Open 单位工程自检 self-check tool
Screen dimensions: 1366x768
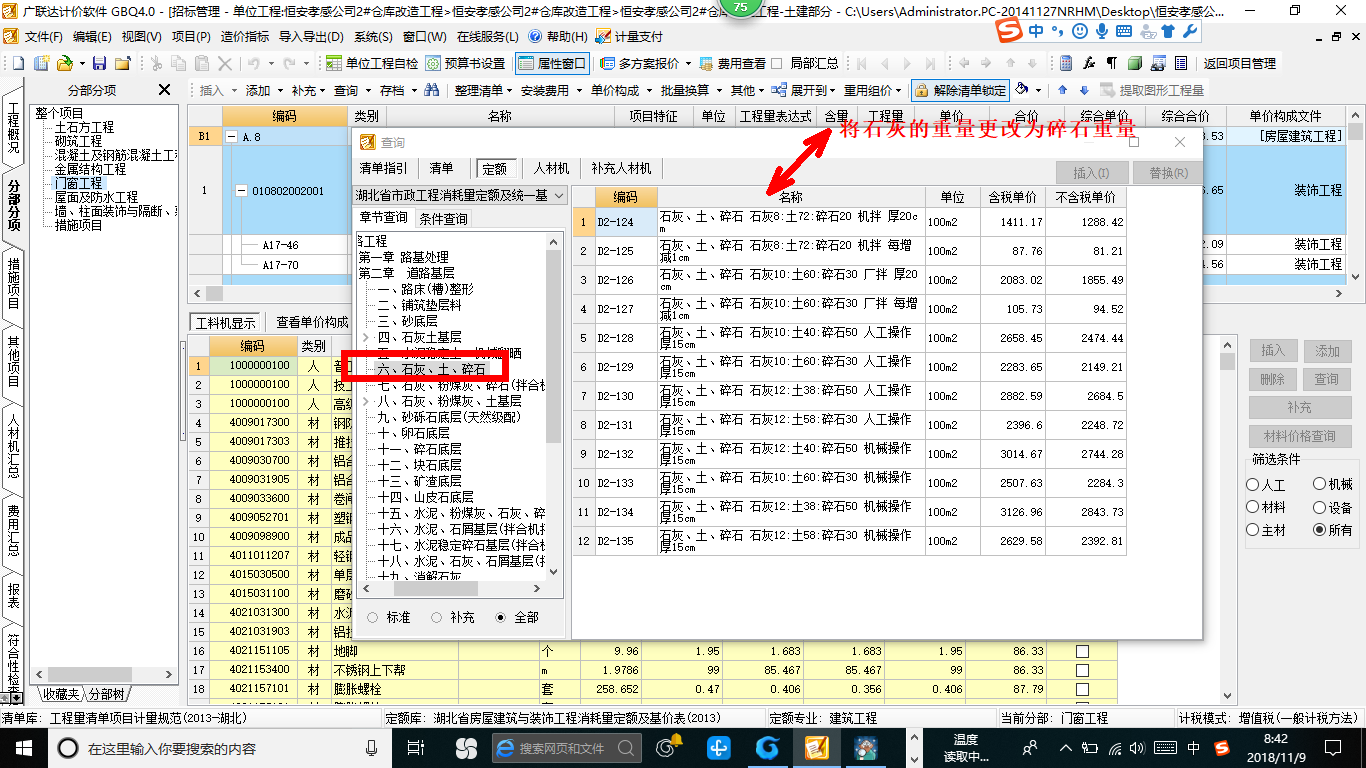pyautogui.click(x=372, y=63)
